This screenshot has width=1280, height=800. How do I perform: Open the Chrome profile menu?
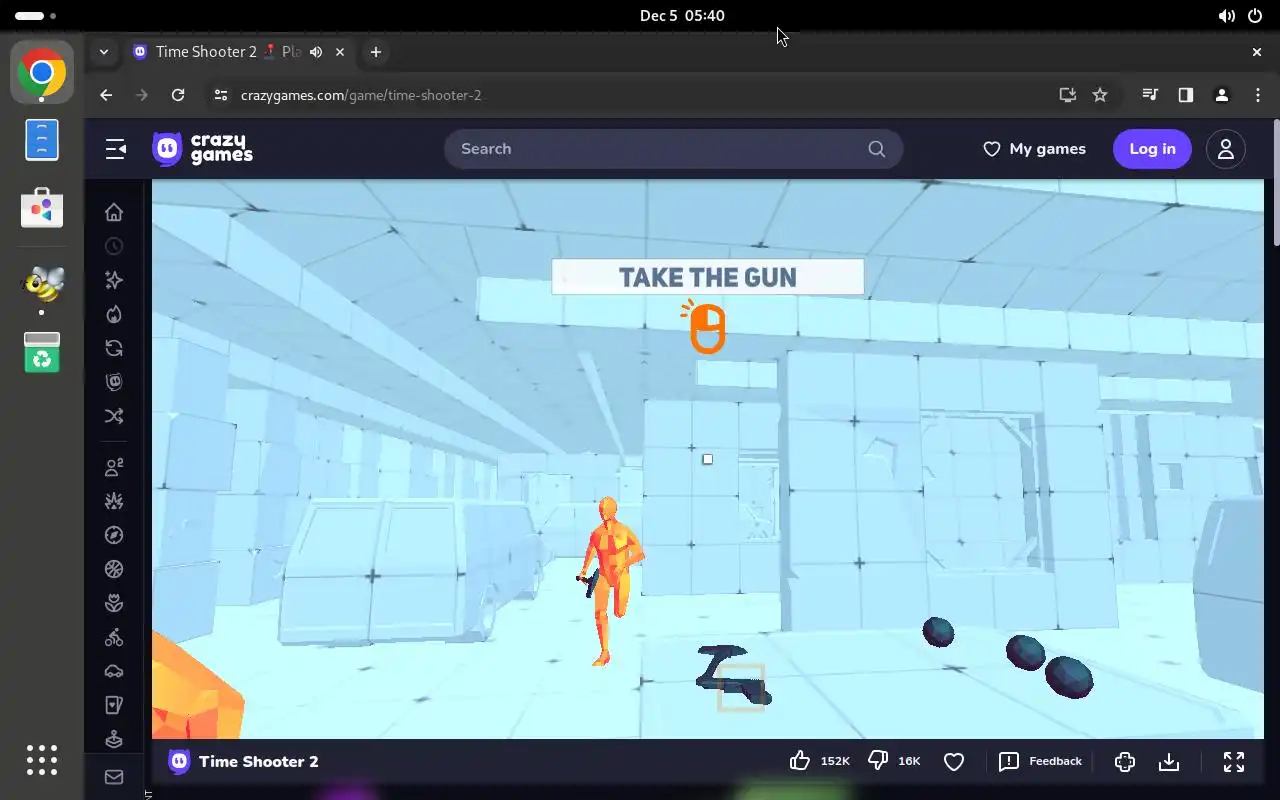coord(1221,95)
